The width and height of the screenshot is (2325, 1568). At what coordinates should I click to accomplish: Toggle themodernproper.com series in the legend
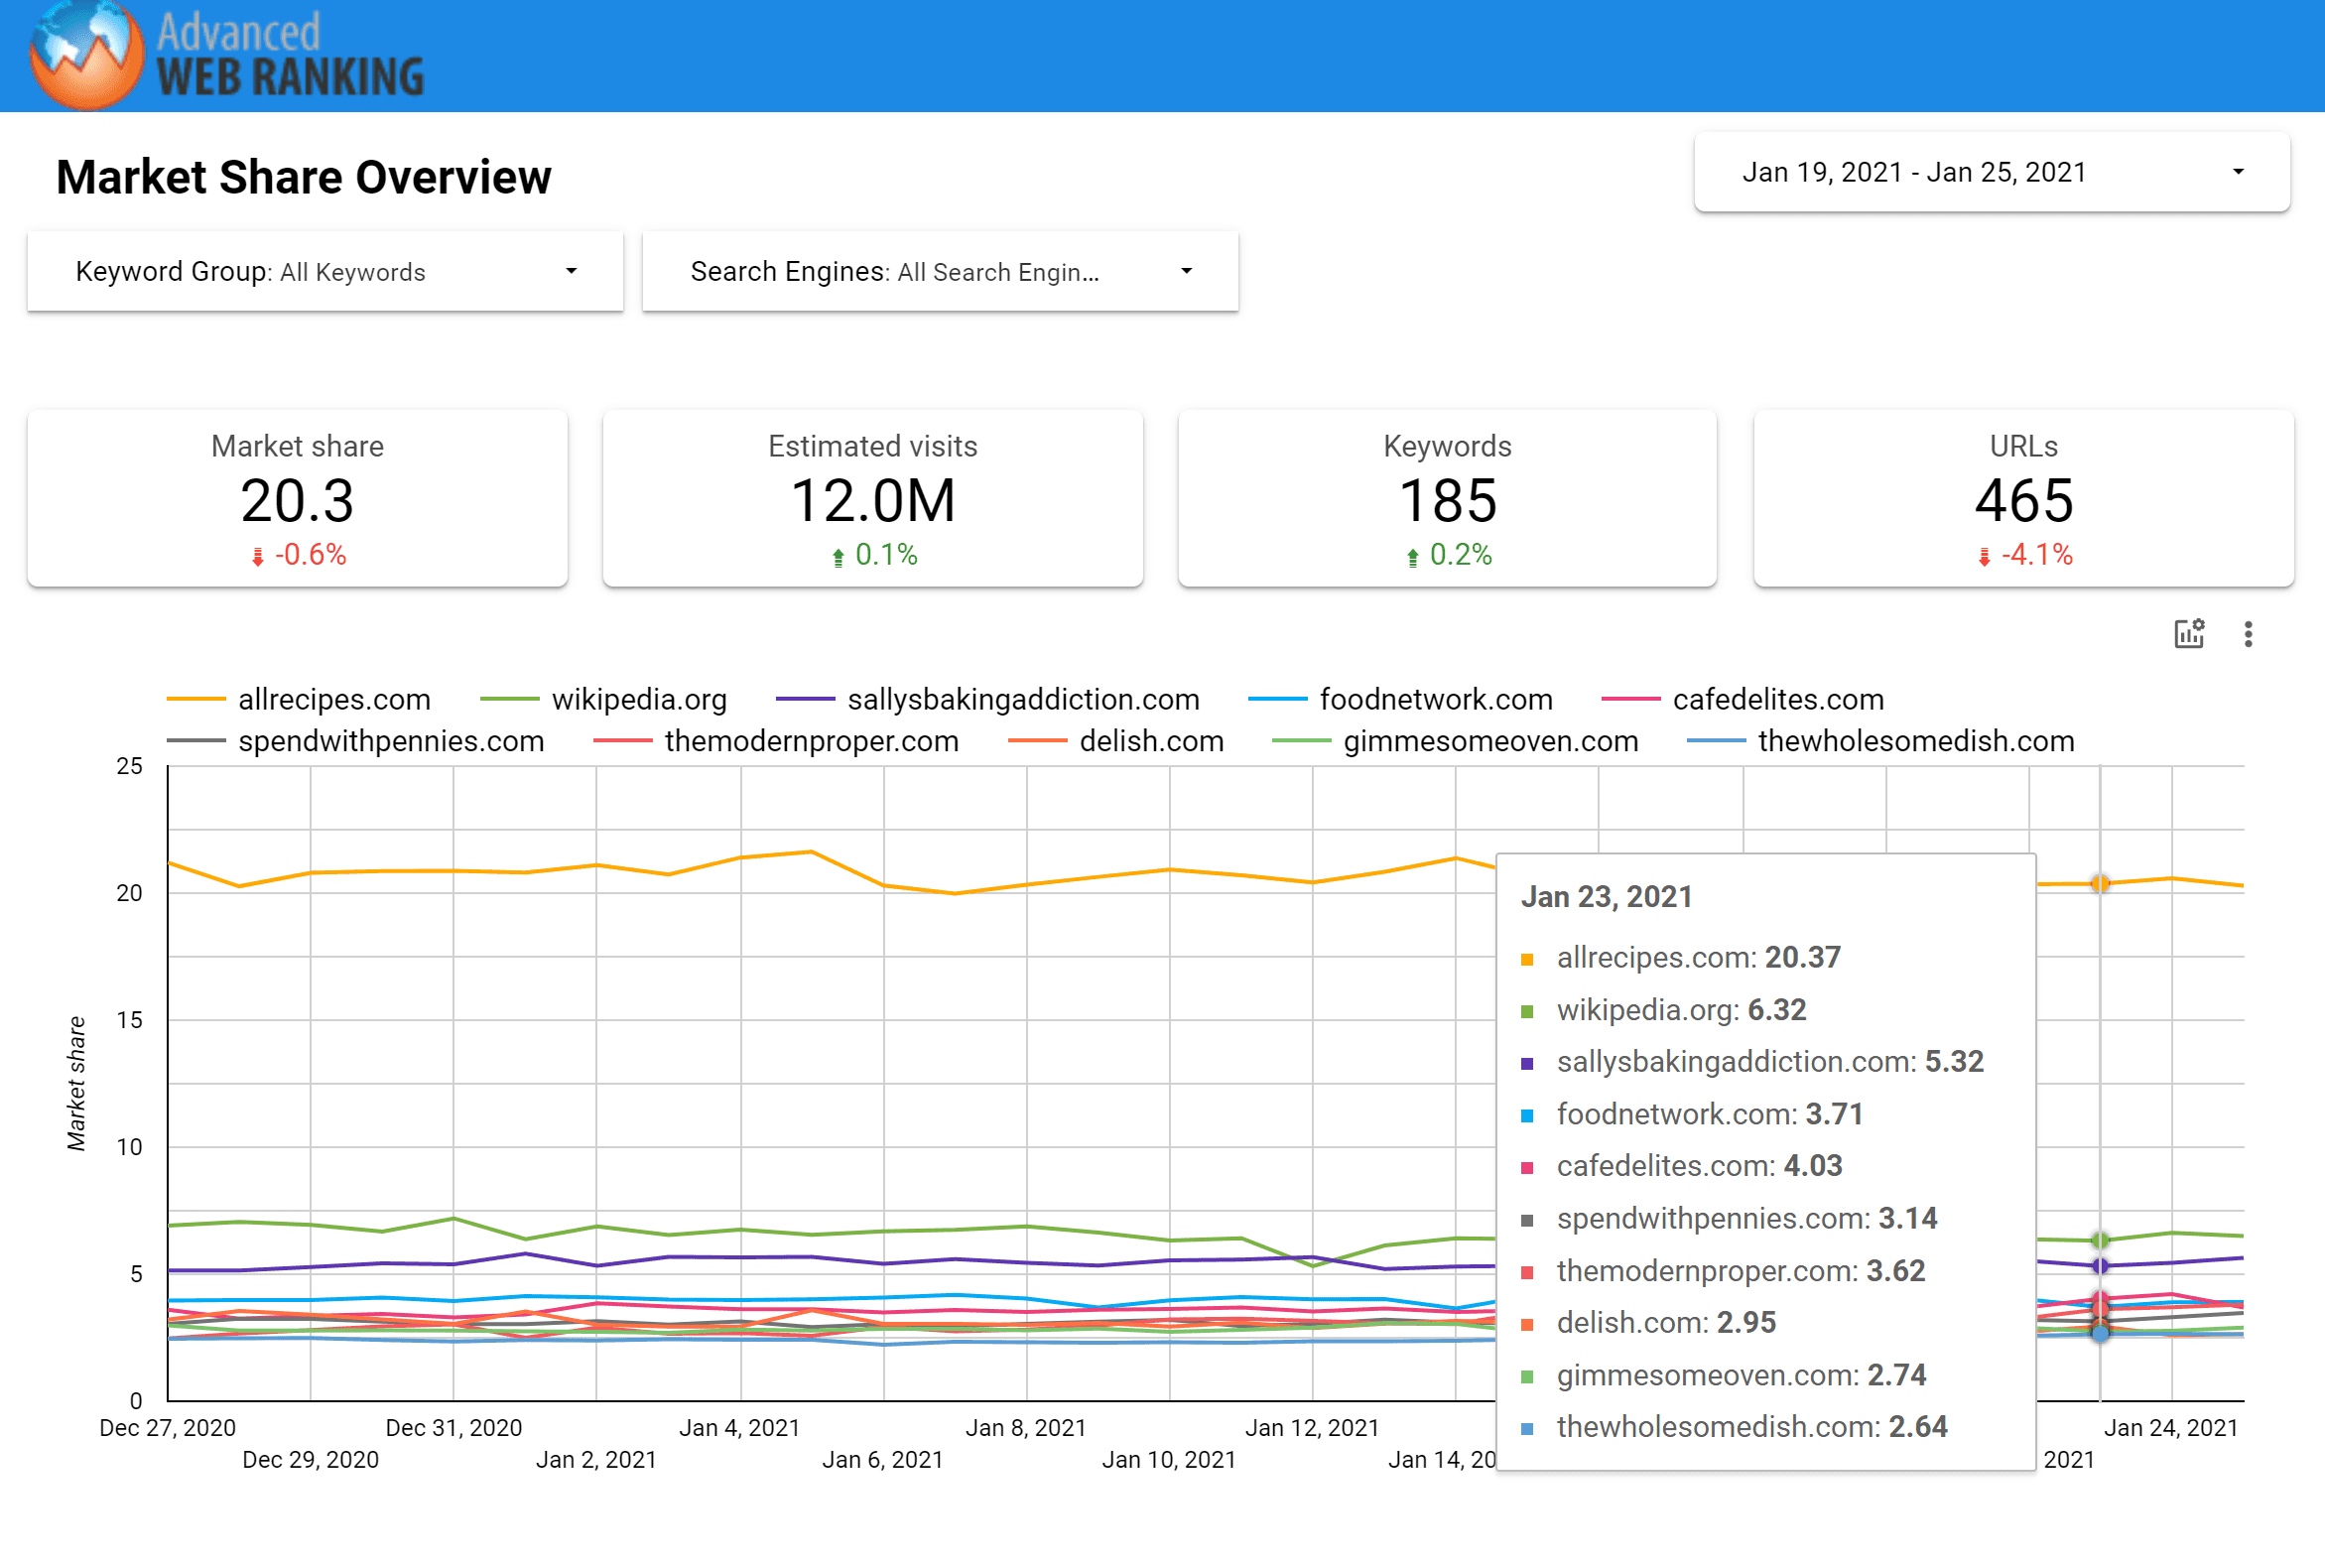point(776,741)
